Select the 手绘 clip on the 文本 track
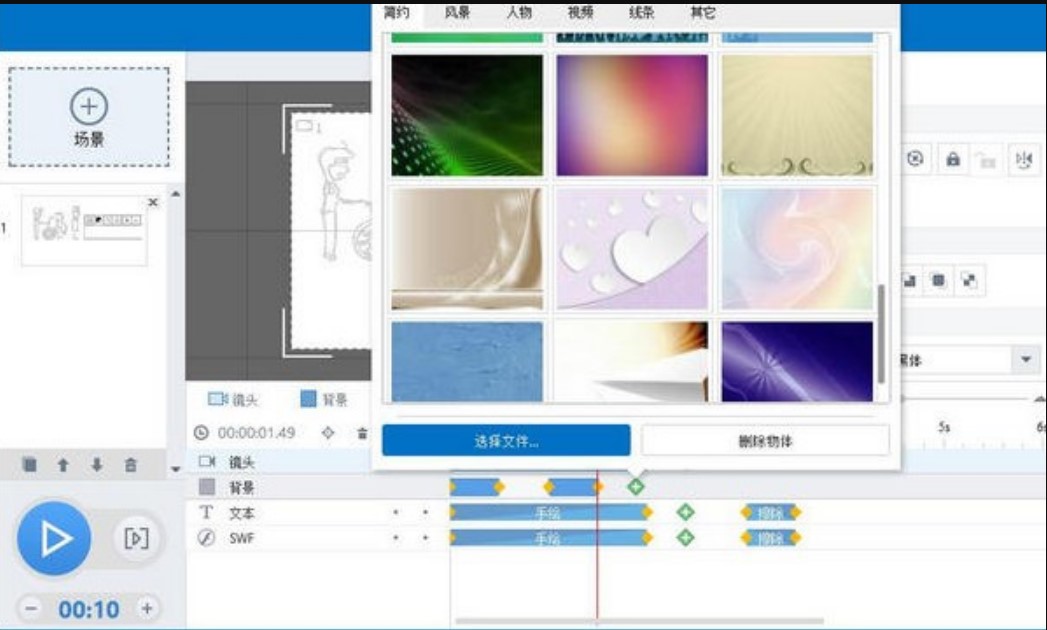 coord(549,512)
